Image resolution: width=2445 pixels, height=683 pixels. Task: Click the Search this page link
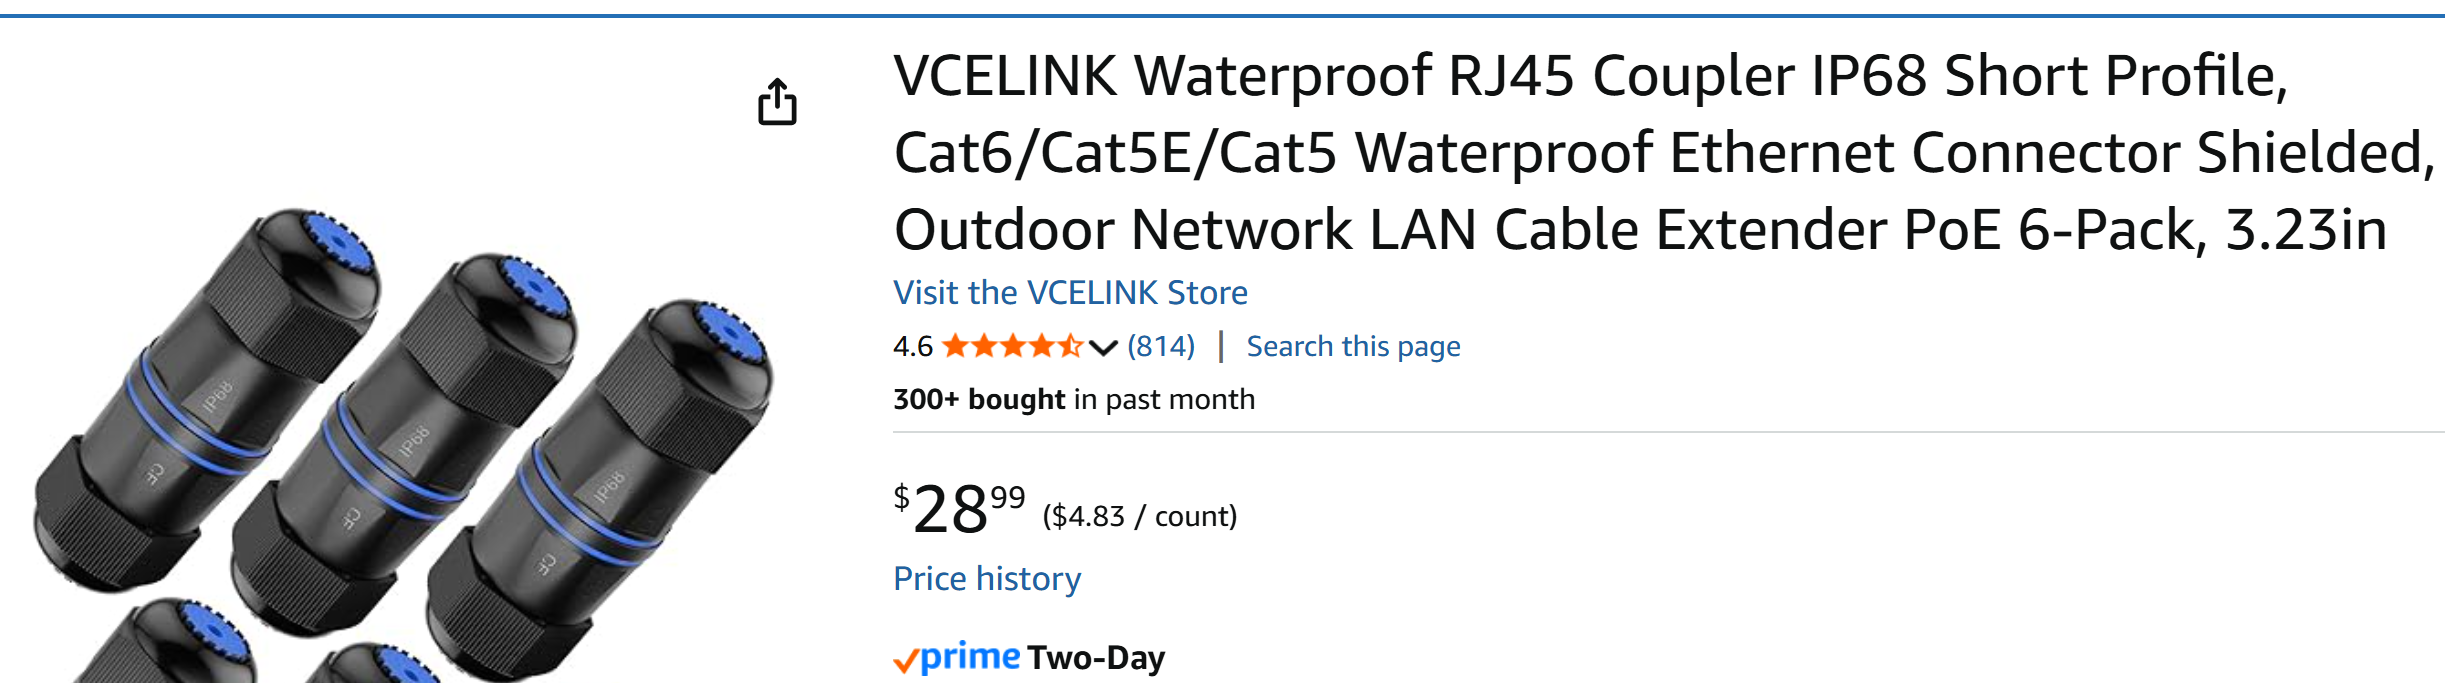click(1353, 346)
